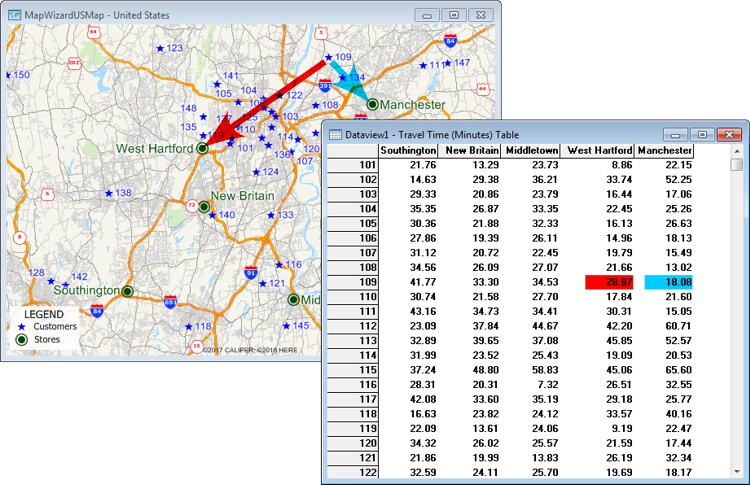The width and height of the screenshot is (750, 485).
Task: Click the customer 123 star on the map
Action: click(157, 48)
